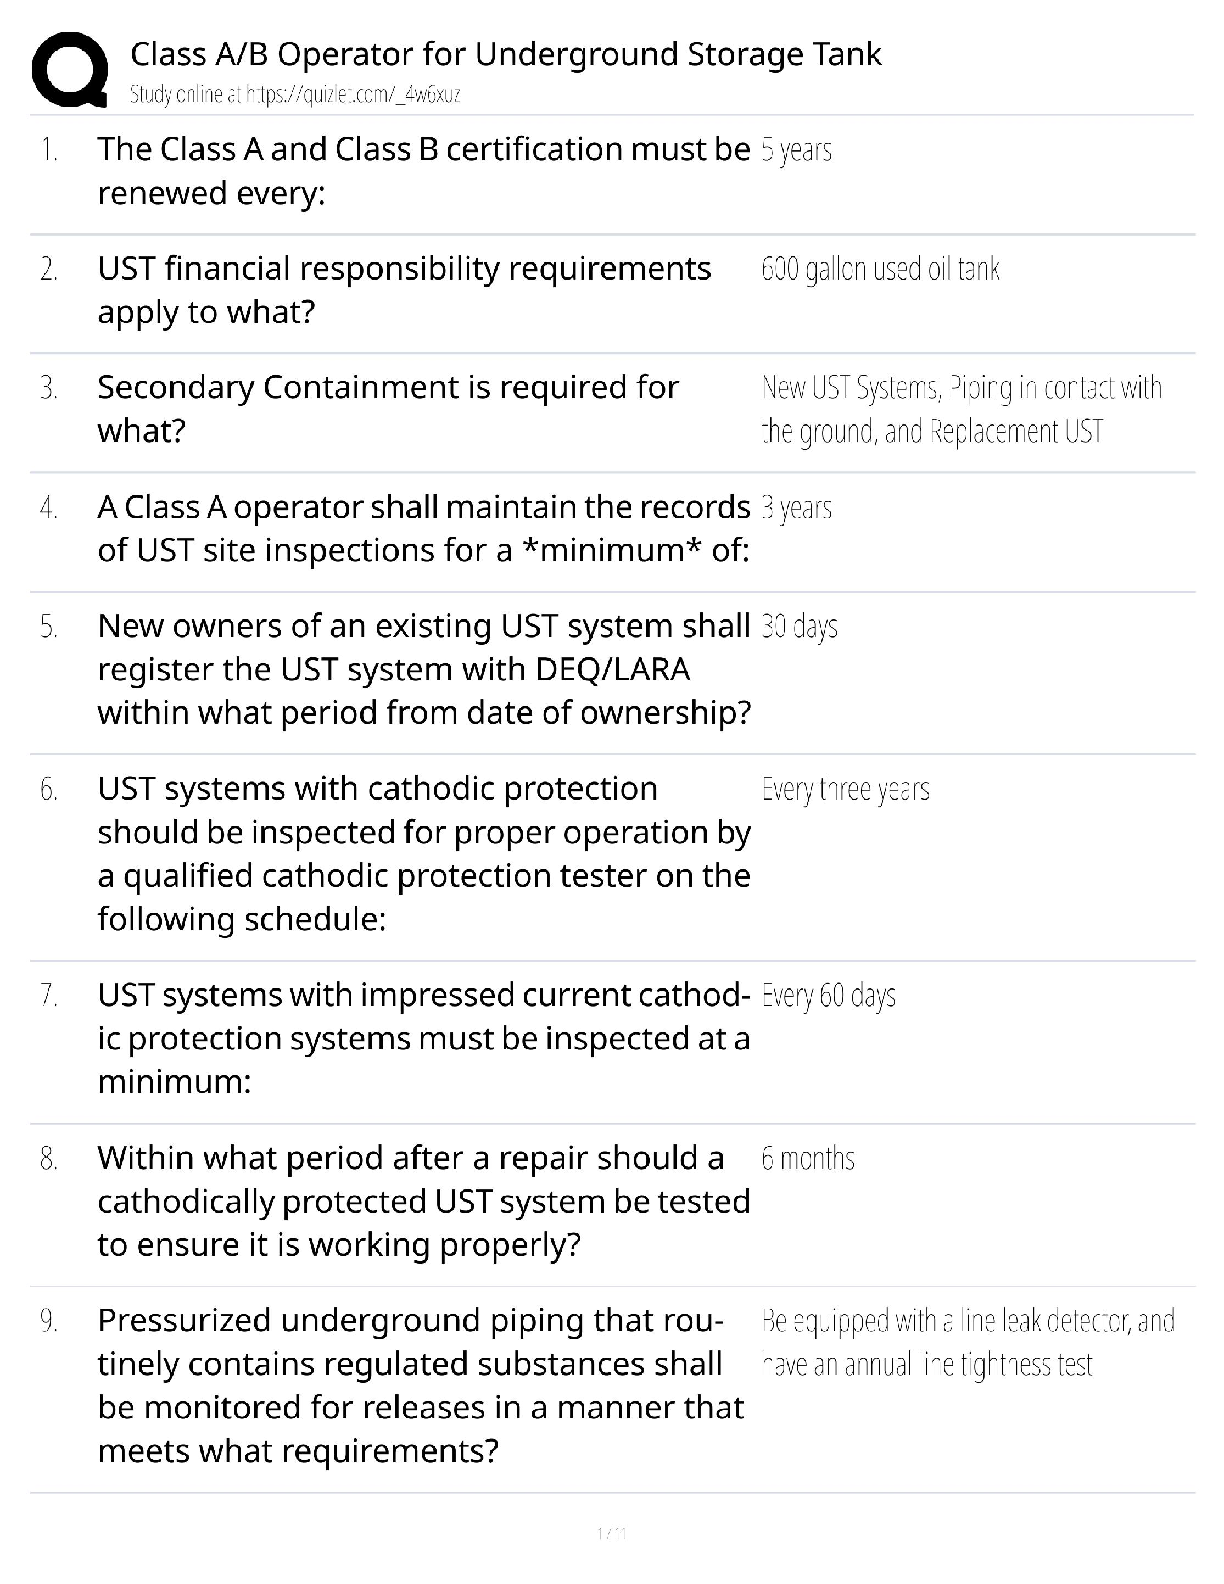Click the impressed current cathodic question
The height and width of the screenshot is (1584, 1224).
423,1038
